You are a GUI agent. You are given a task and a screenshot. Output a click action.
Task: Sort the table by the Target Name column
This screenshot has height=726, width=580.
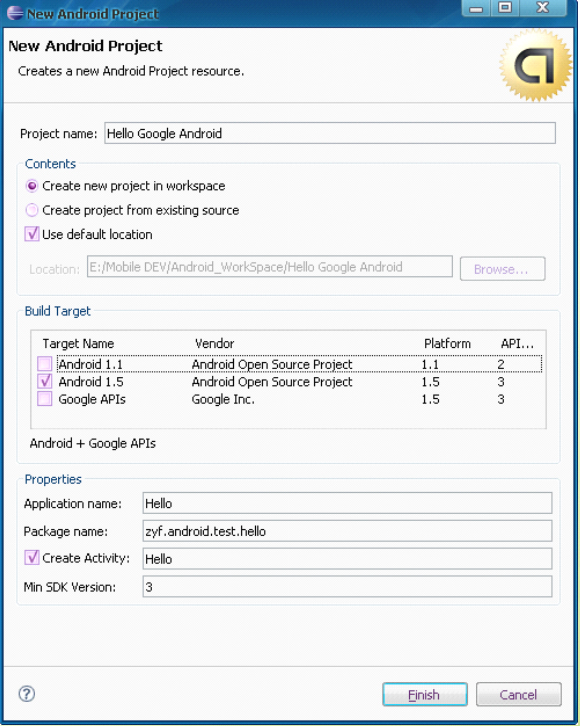pyautogui.click(x=78, y=344)
